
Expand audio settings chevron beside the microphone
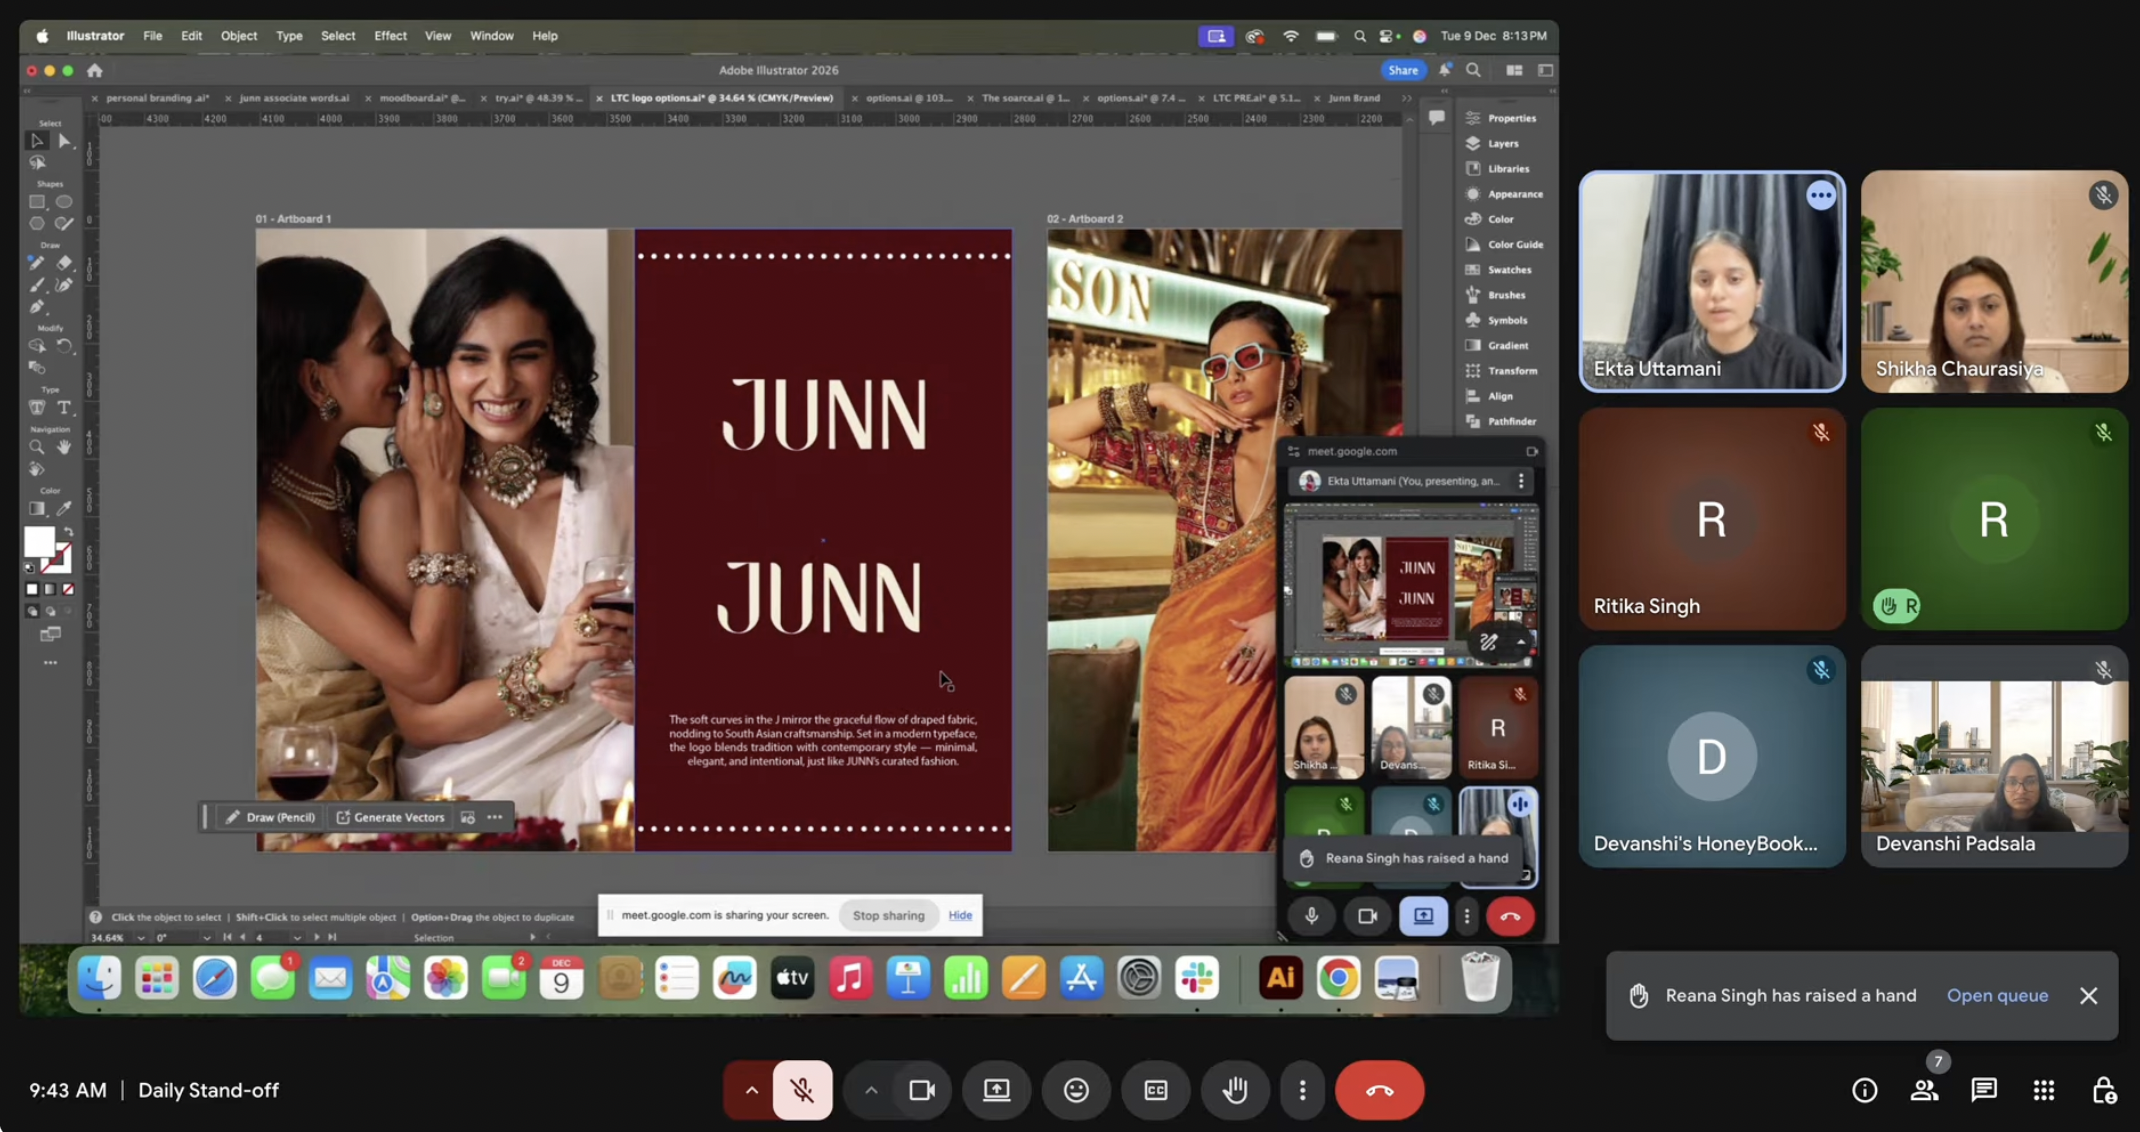coord(751,1090)
